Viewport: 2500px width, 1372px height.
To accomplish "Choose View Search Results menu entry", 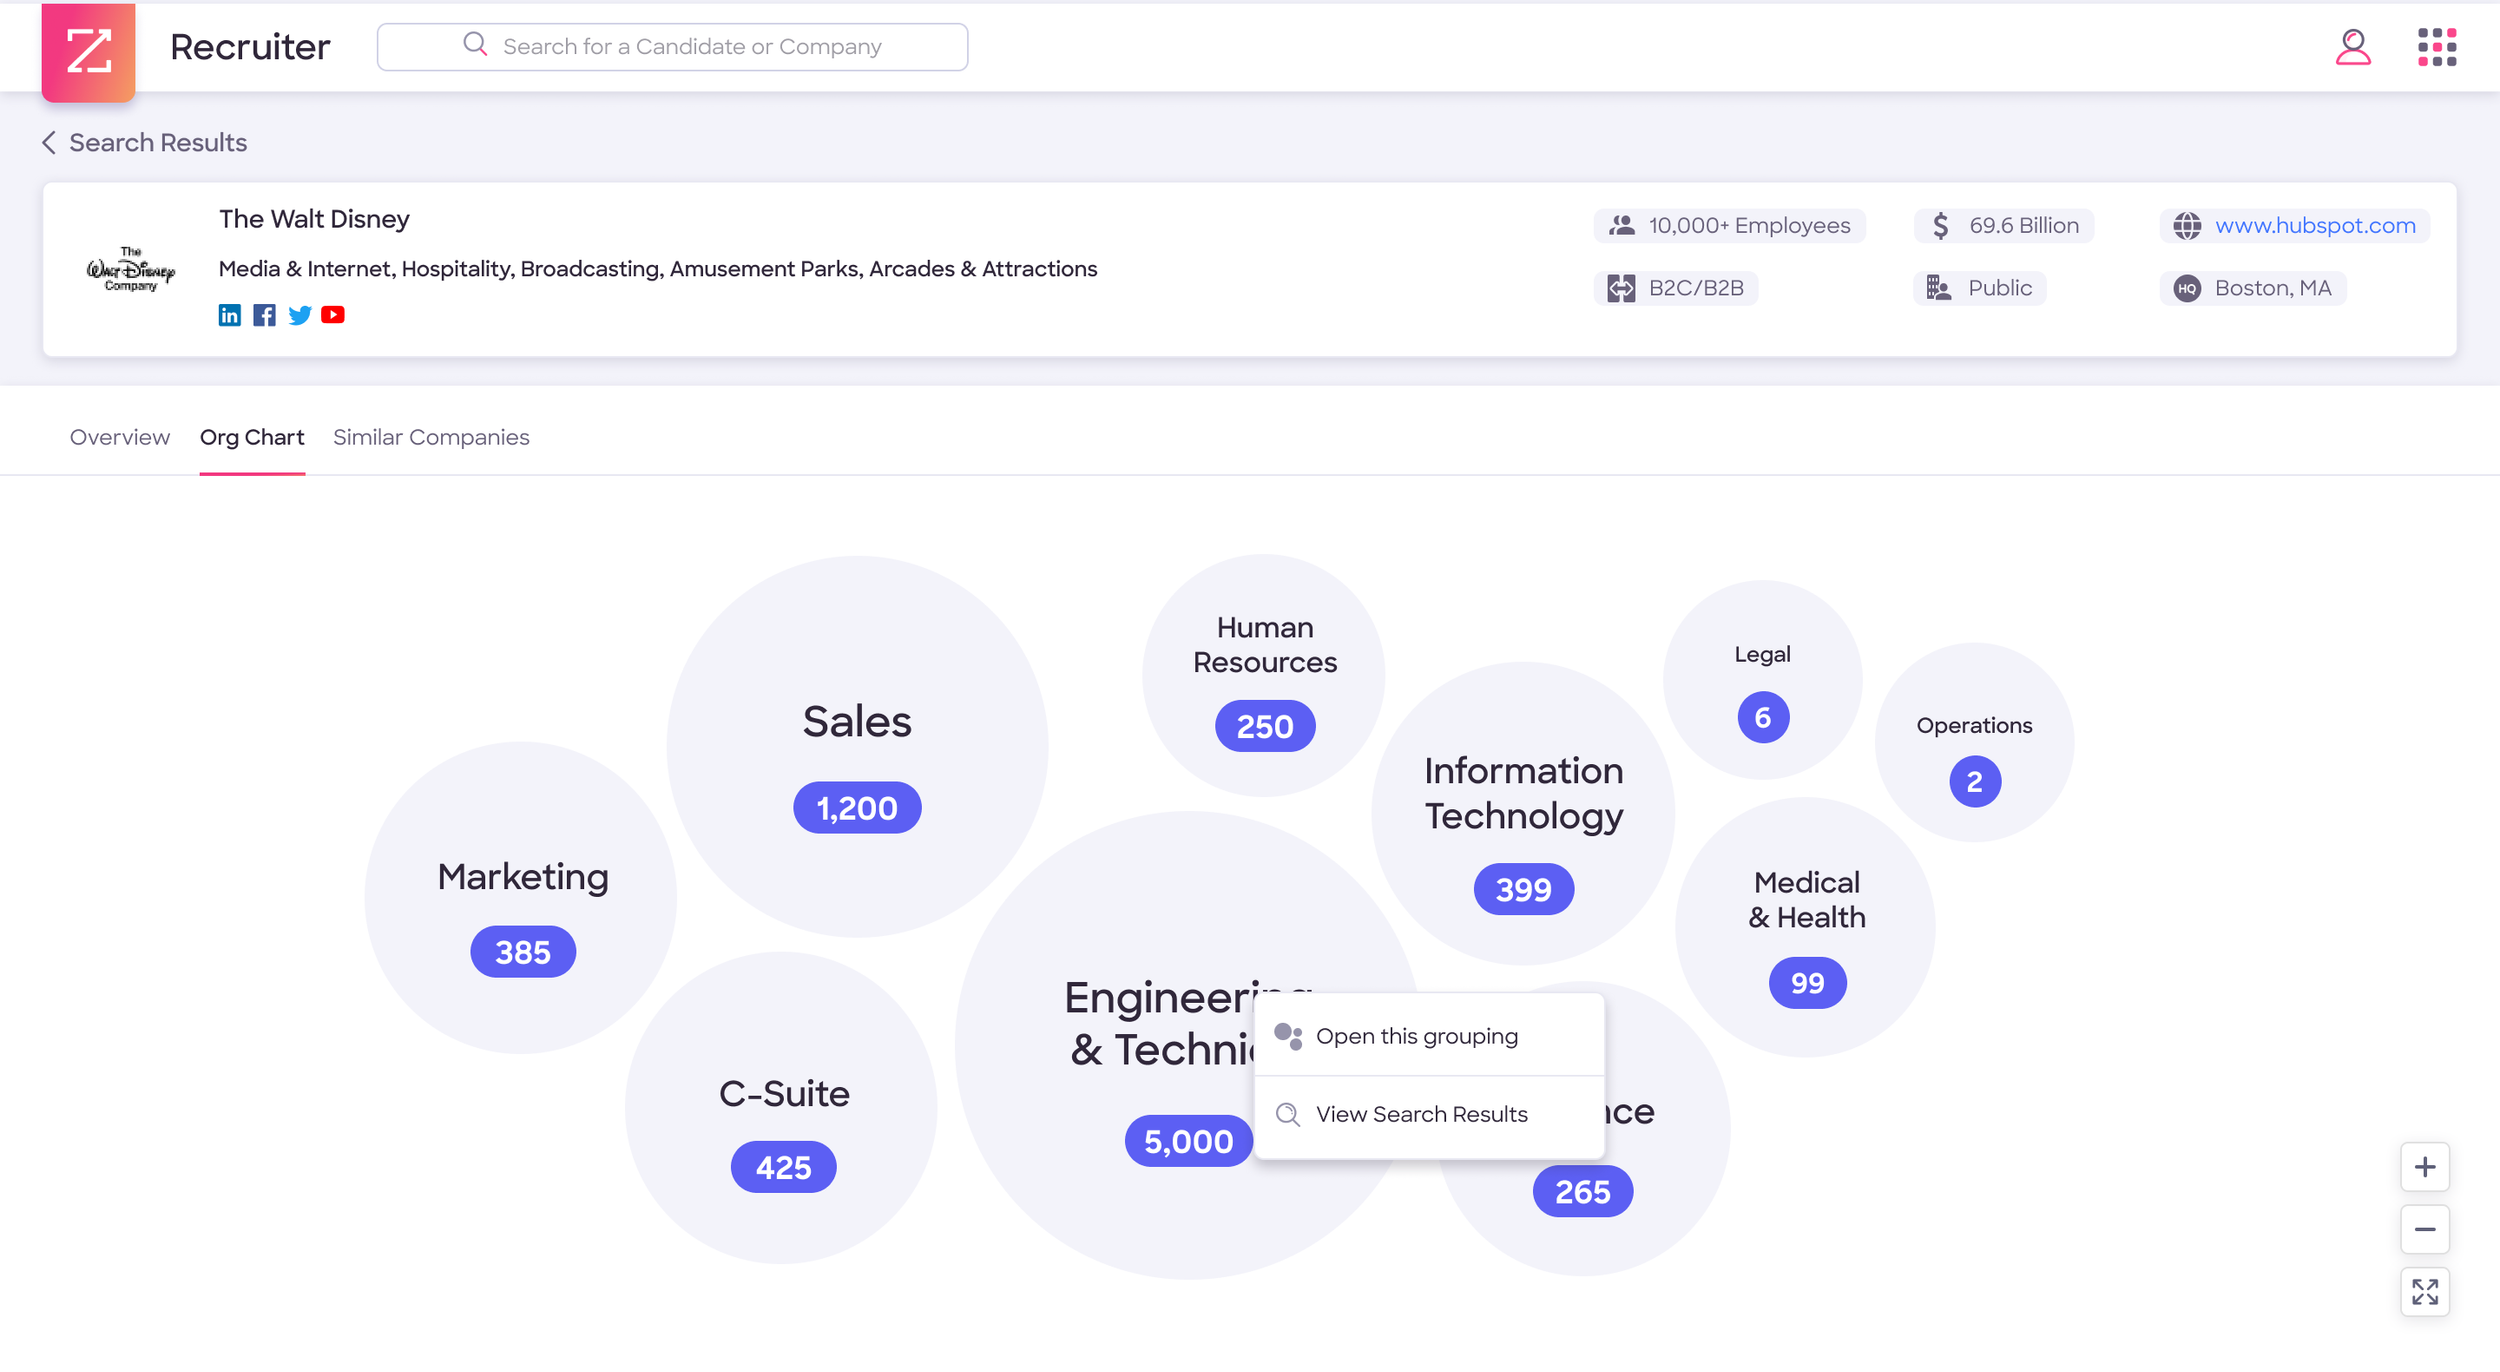I will [1429, 1115].
